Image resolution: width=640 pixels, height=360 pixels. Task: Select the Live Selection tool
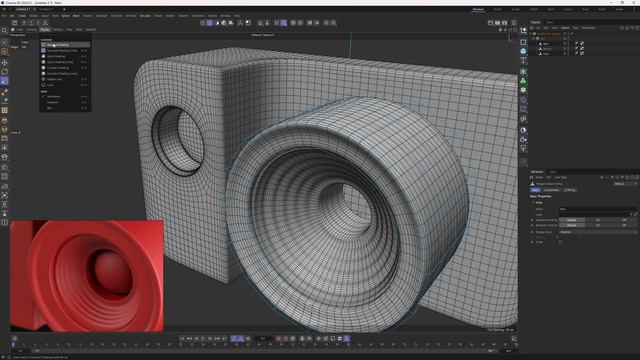pos(4,42)
